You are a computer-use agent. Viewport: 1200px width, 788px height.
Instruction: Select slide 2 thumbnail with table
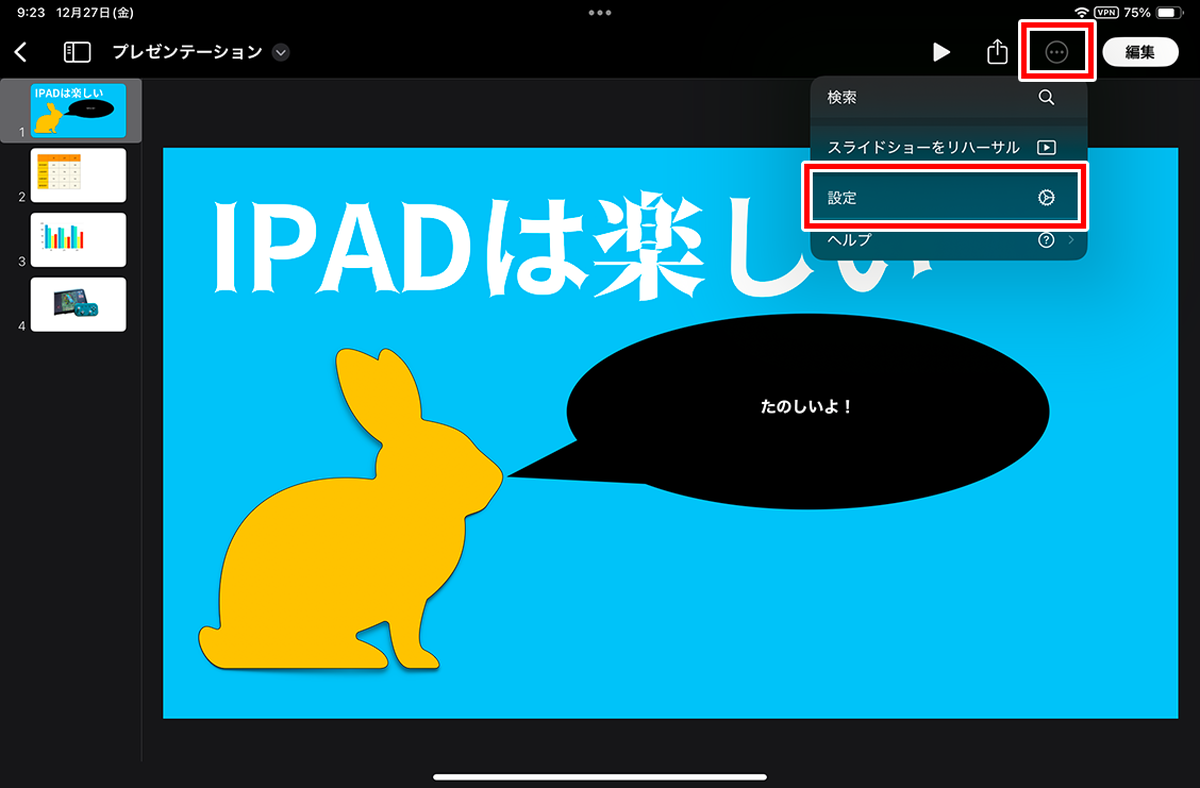point(78,175)
